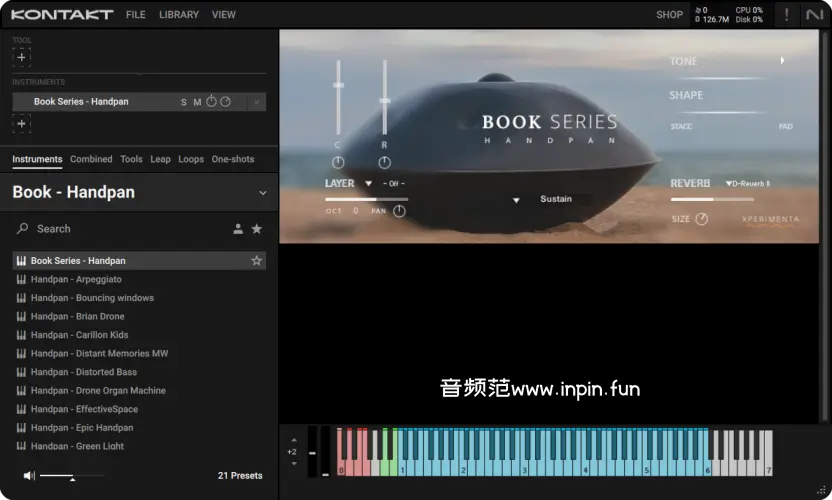
Task: Remove the Book Series - Handpan instrument slot
Action: click(x=257, y=102)
